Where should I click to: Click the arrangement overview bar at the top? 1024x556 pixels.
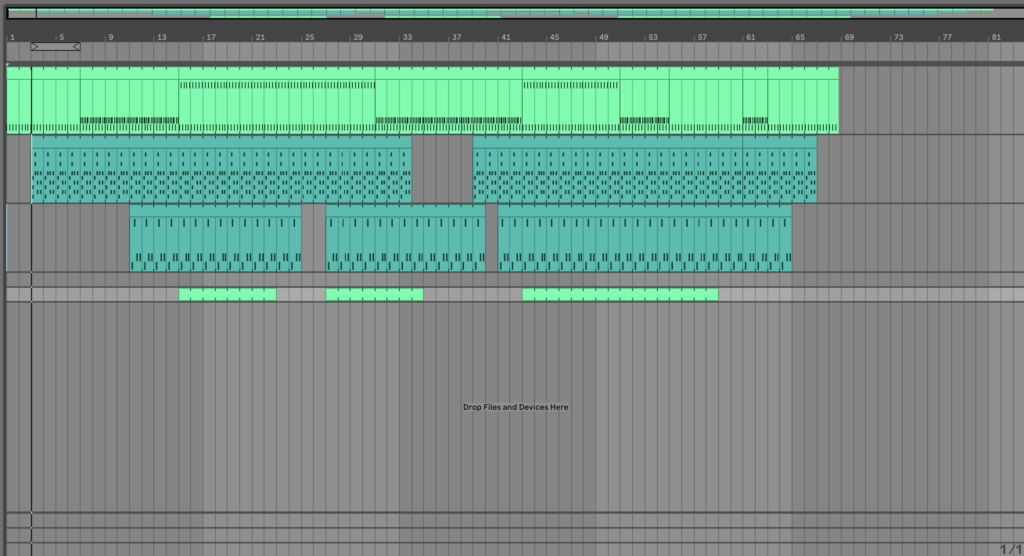tap(515, 12)
